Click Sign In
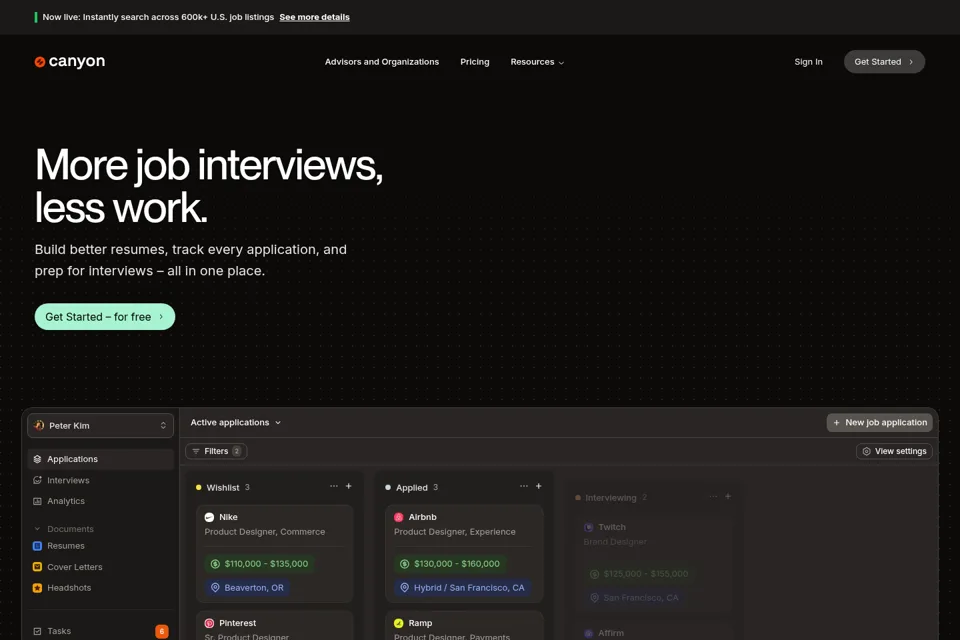Screen dimensions: 960x640 point(808,62)
